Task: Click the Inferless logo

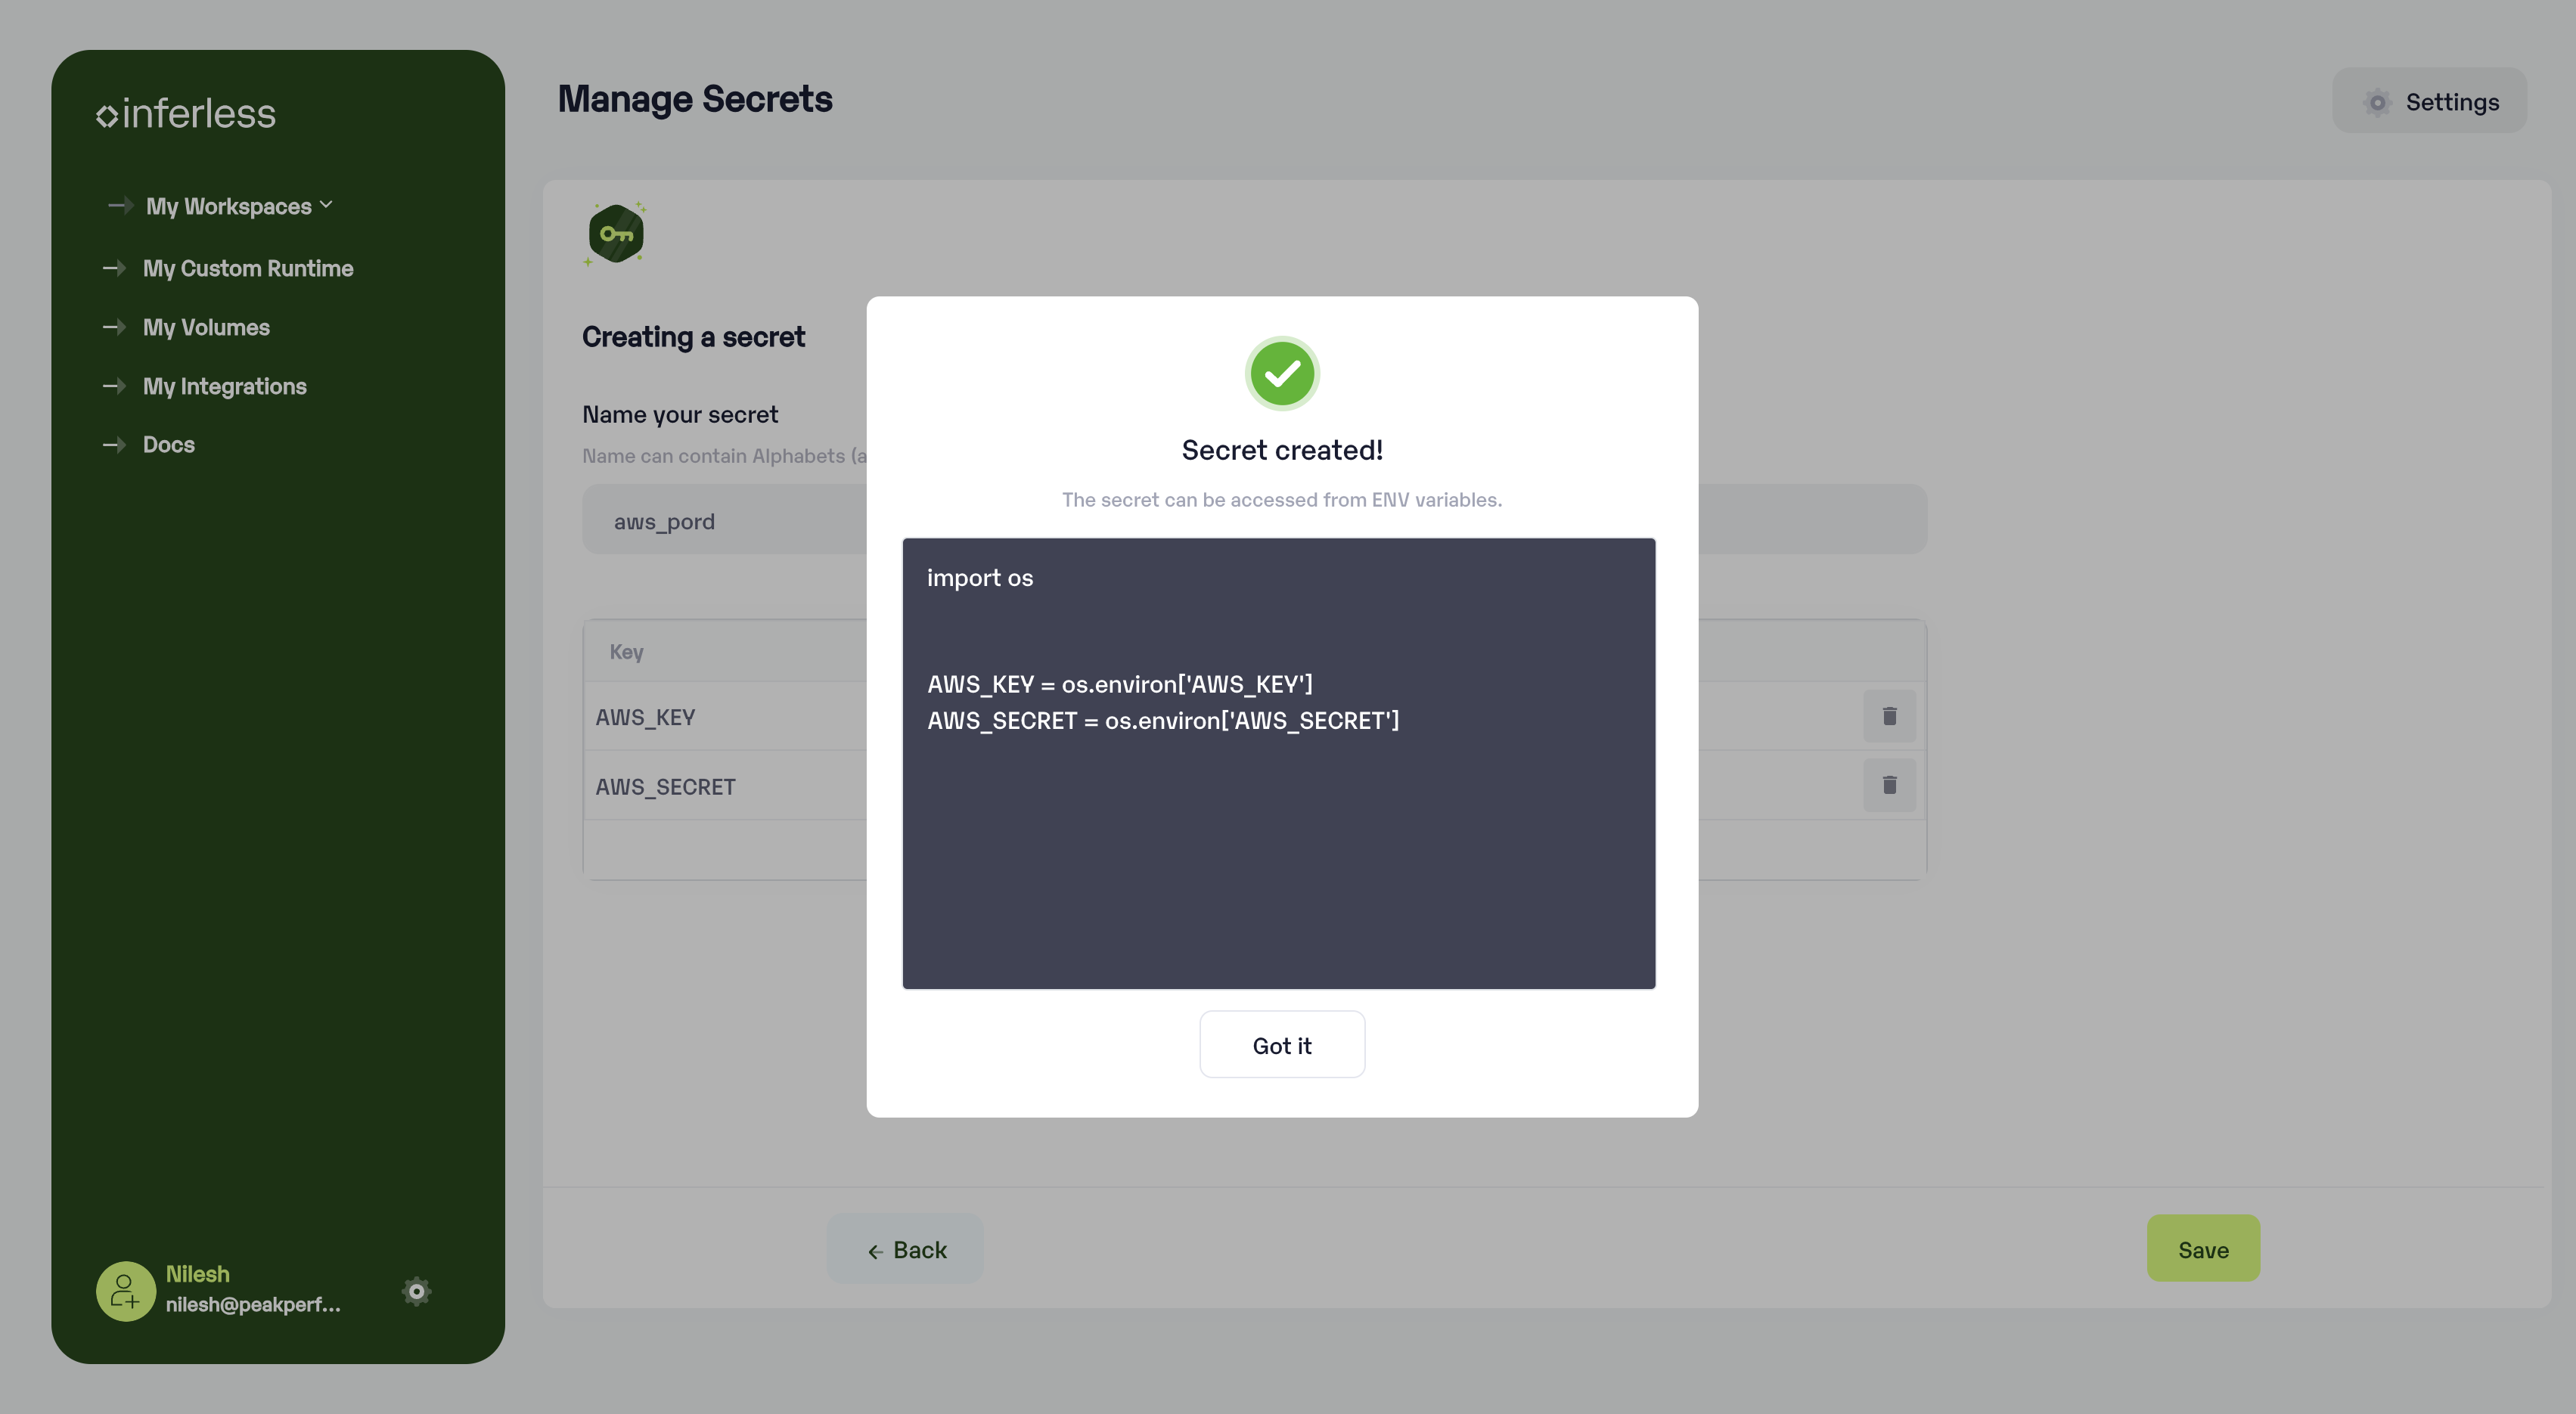Action: click(x=185, y=114)
